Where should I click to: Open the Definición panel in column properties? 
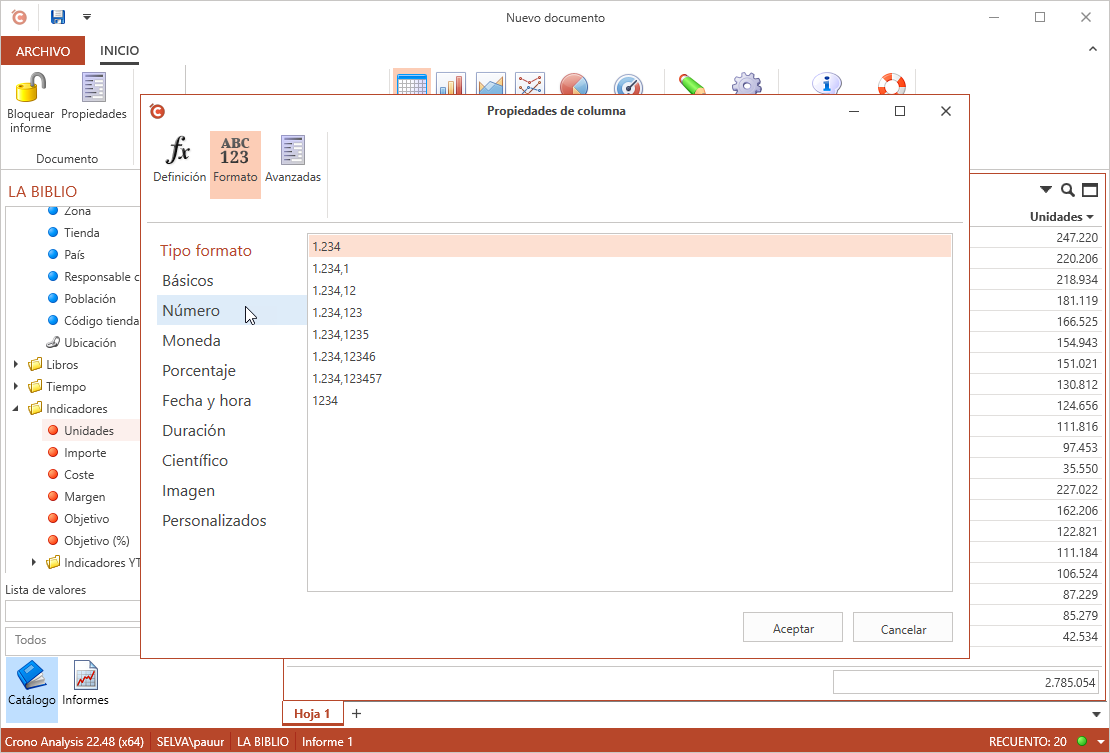179,158
